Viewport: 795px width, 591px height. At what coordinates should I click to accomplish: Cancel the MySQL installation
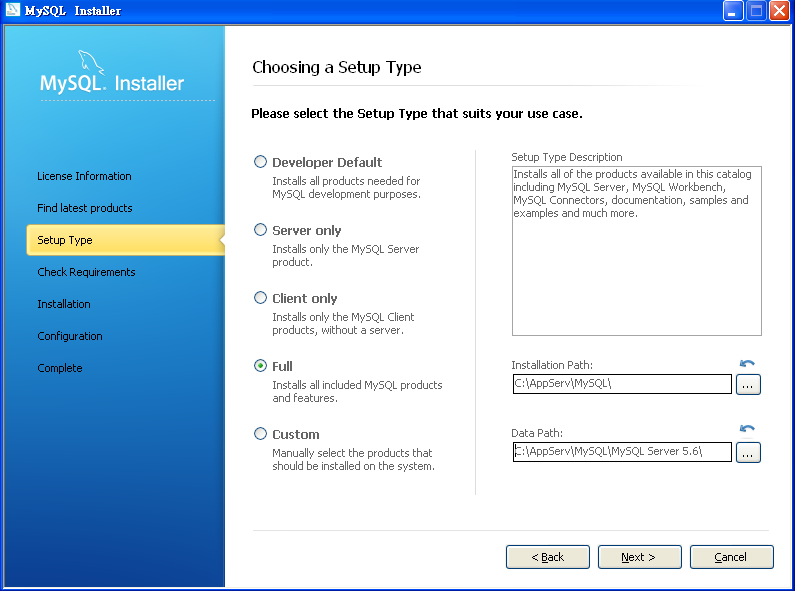click(x=732, y=557)
